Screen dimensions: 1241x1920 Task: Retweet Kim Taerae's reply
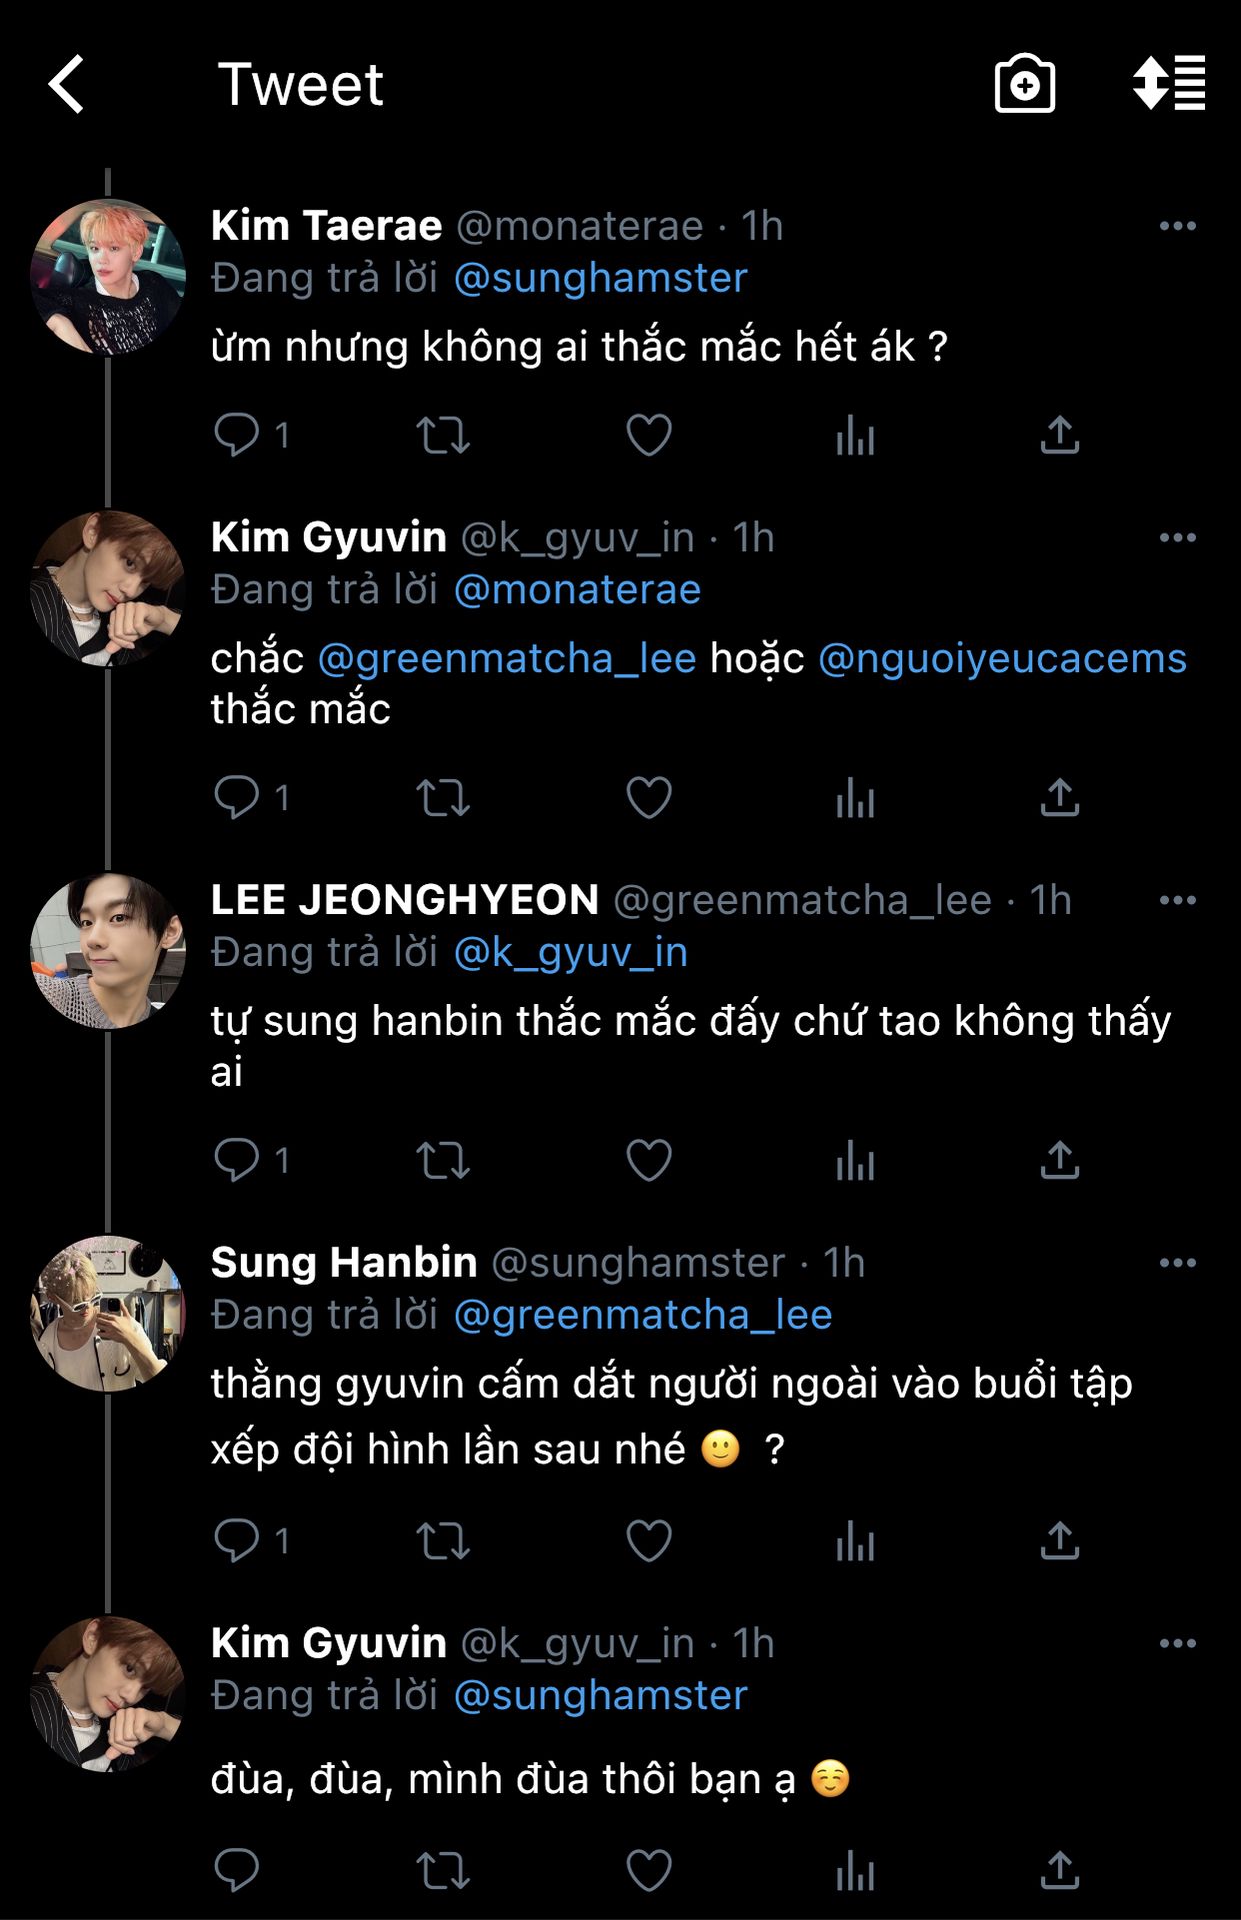[443, 435]
